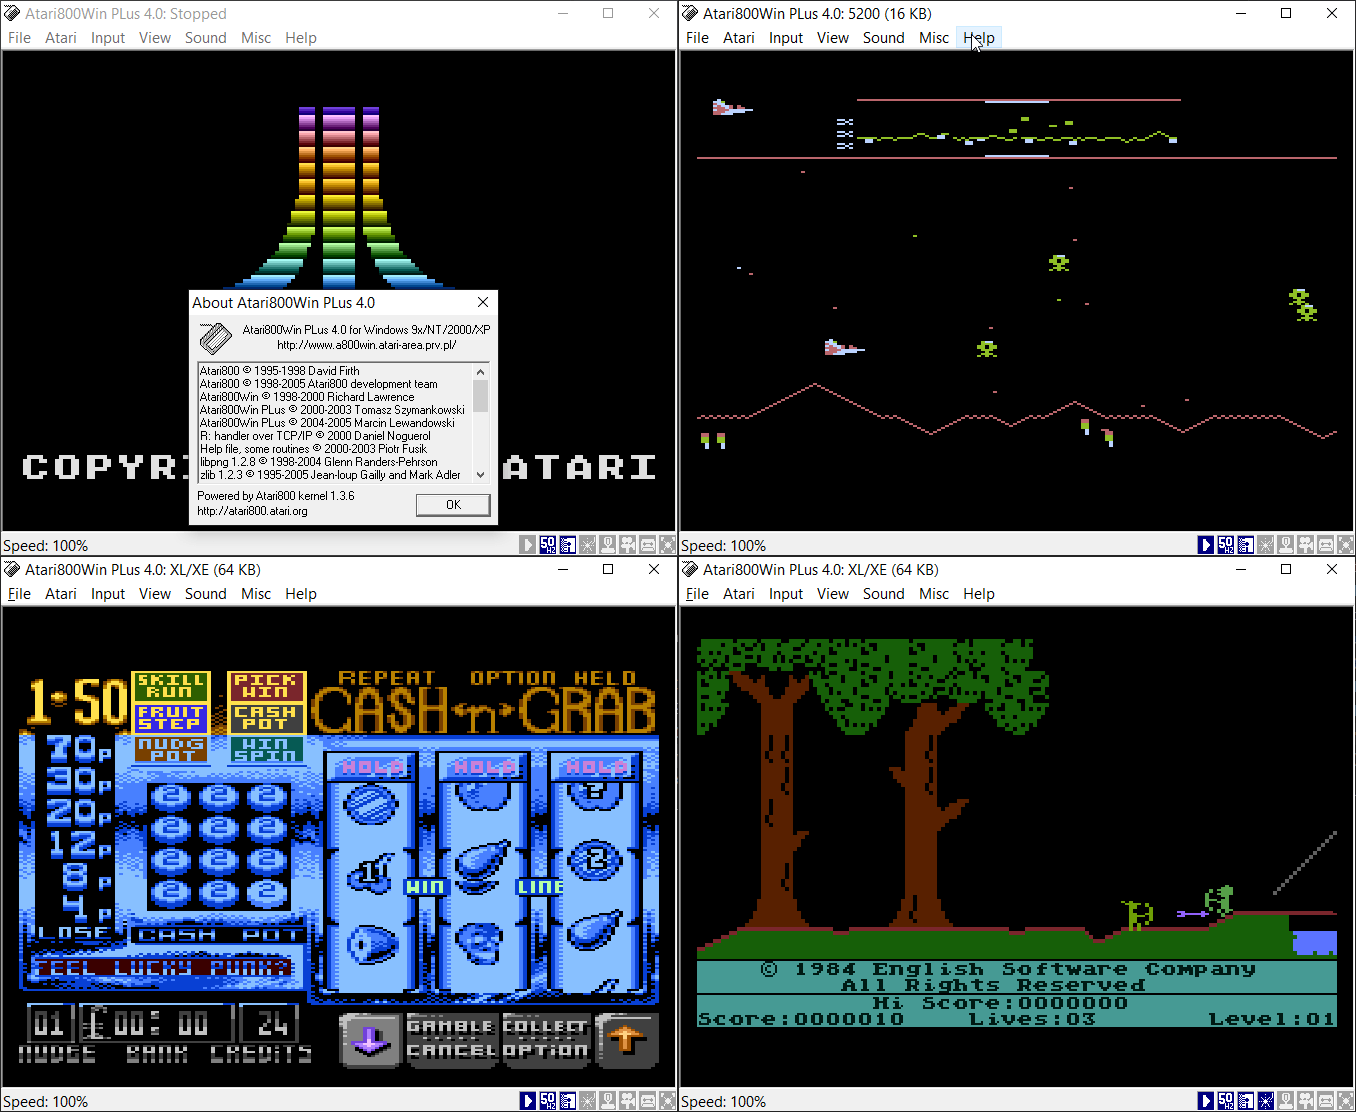The height and width of the screenshot is (1112, 1356).
Task: Open the Atari menu in the 5200 window
Action: pyautogui.click(x=739, y=38)
